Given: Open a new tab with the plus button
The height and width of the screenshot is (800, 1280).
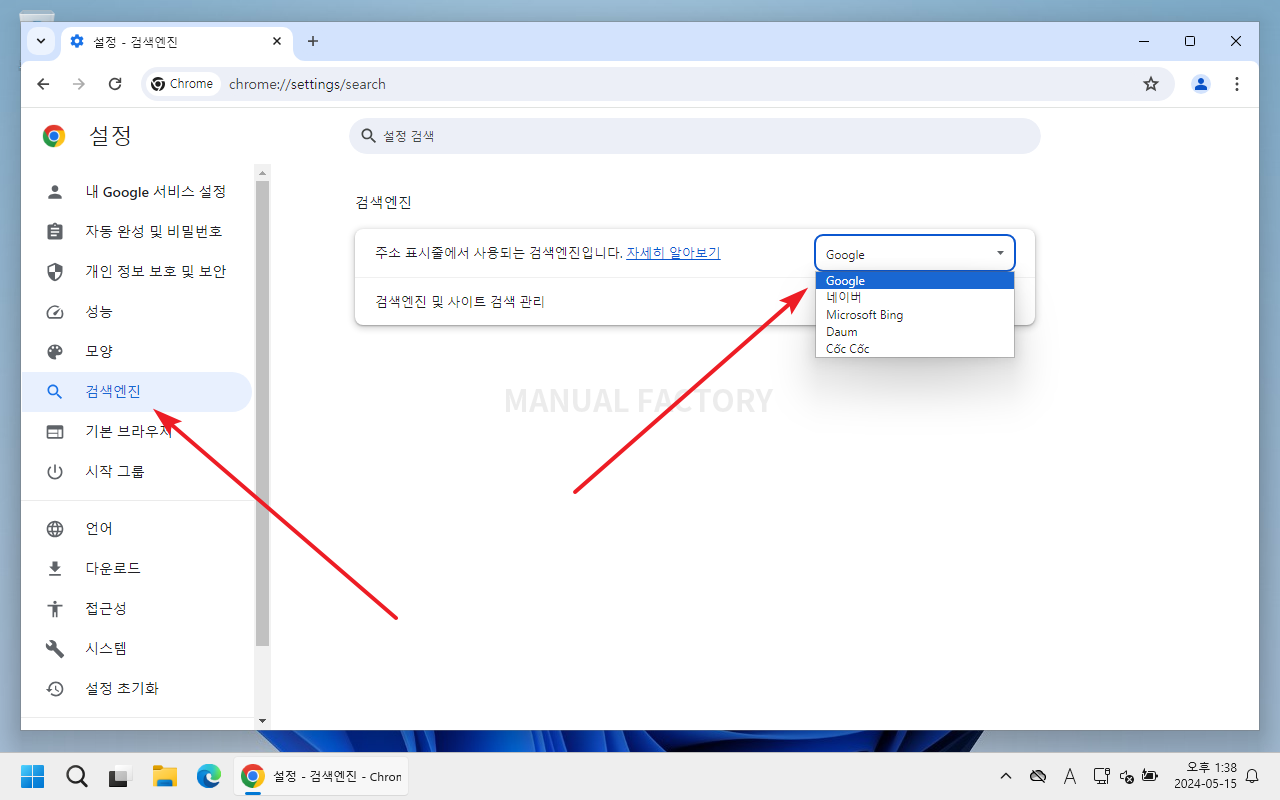Looking at the screenshot, I should (313, 41).
